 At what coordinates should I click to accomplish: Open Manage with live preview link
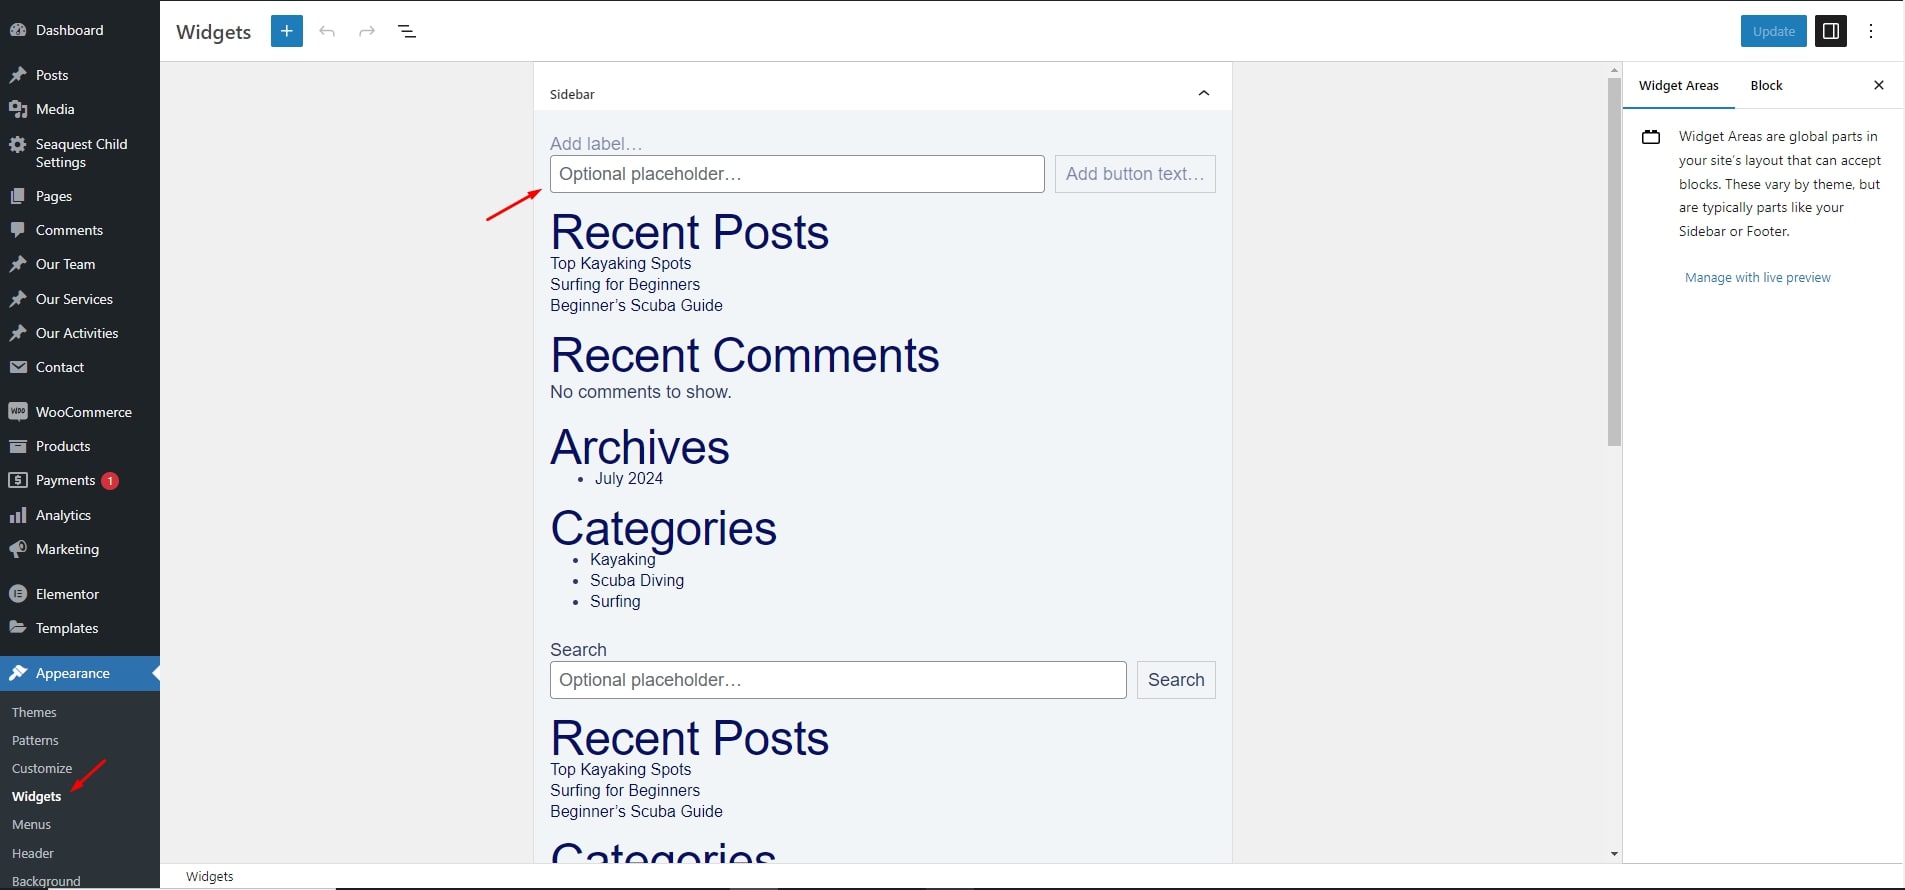tap(1757, 278)
